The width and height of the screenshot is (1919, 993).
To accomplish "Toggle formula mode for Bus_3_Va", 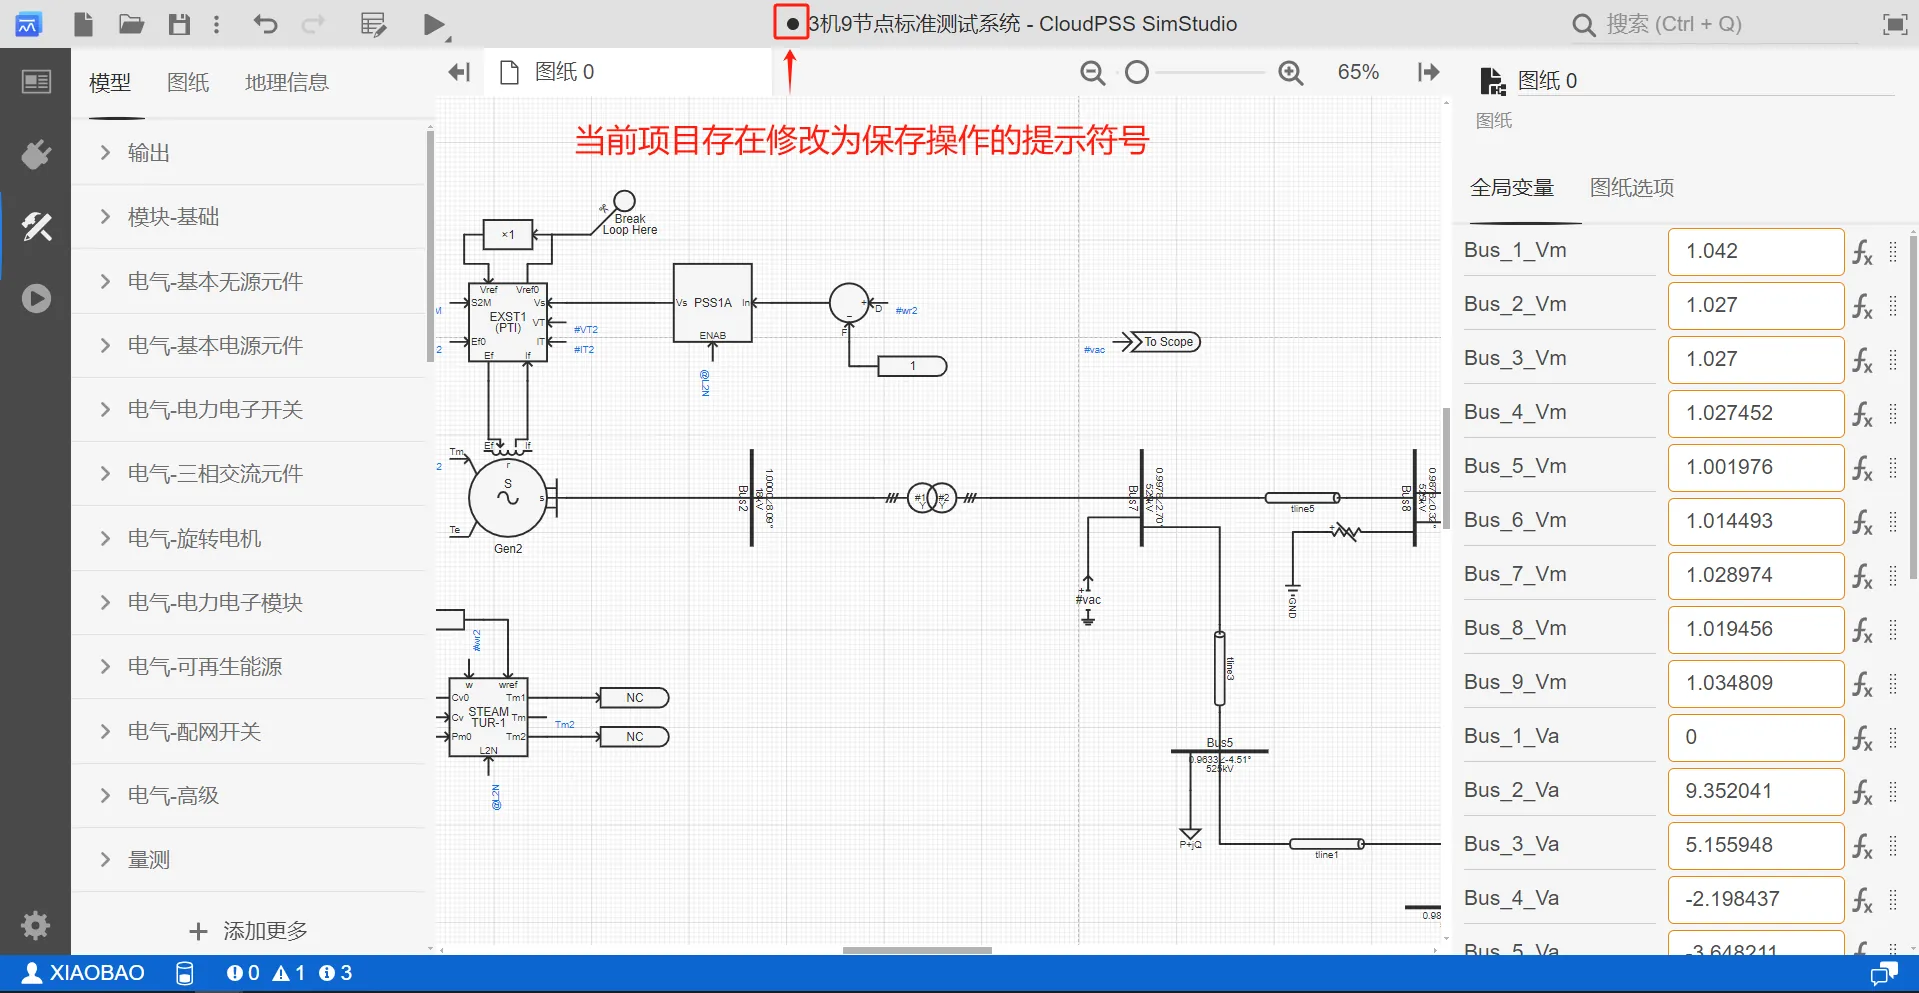I will [x=1862, y=846].
